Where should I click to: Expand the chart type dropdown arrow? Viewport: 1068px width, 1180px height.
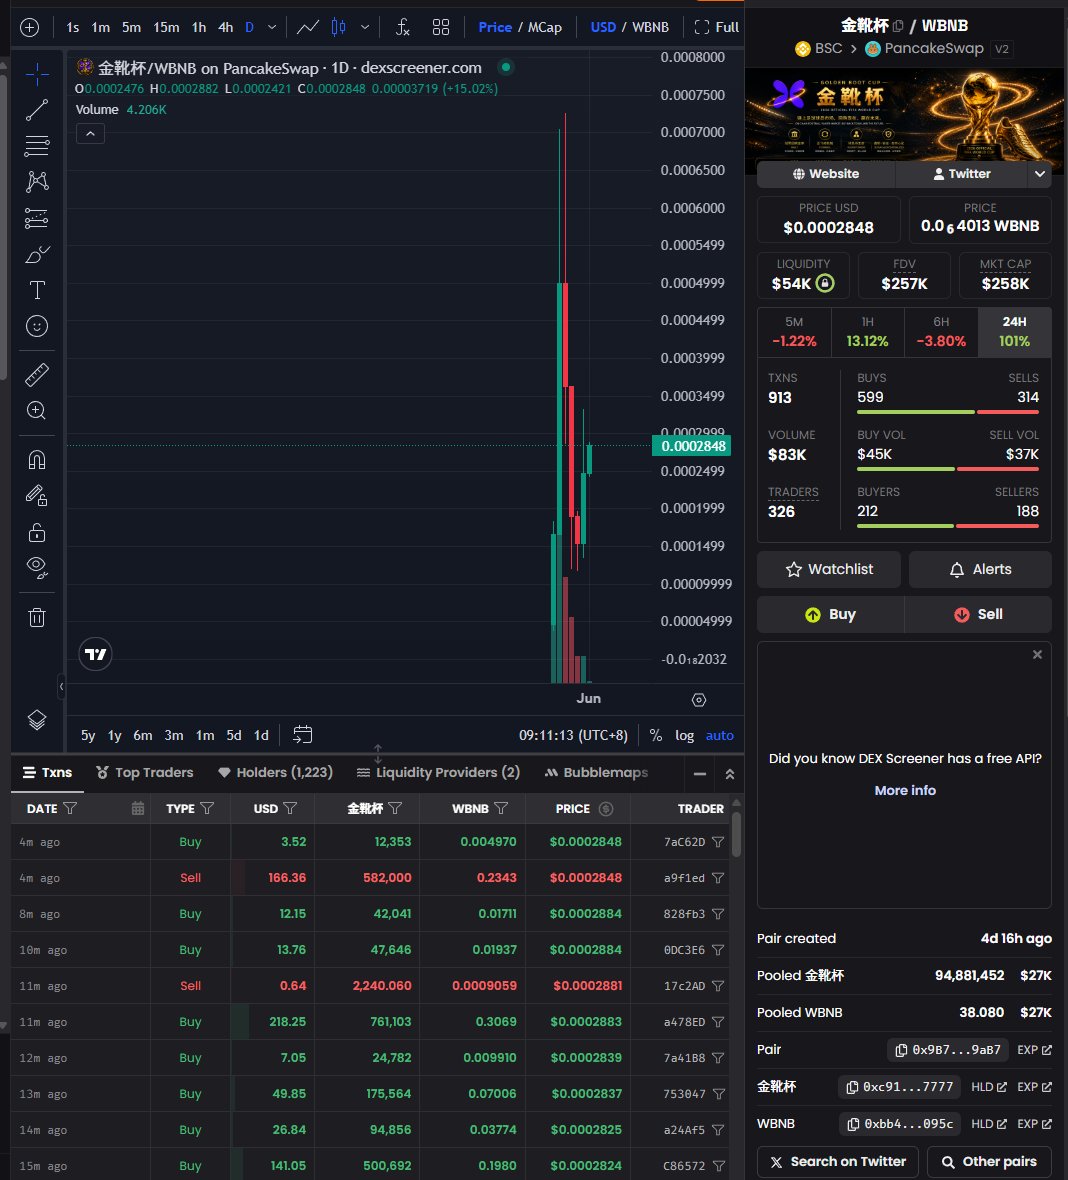(365, 27)
